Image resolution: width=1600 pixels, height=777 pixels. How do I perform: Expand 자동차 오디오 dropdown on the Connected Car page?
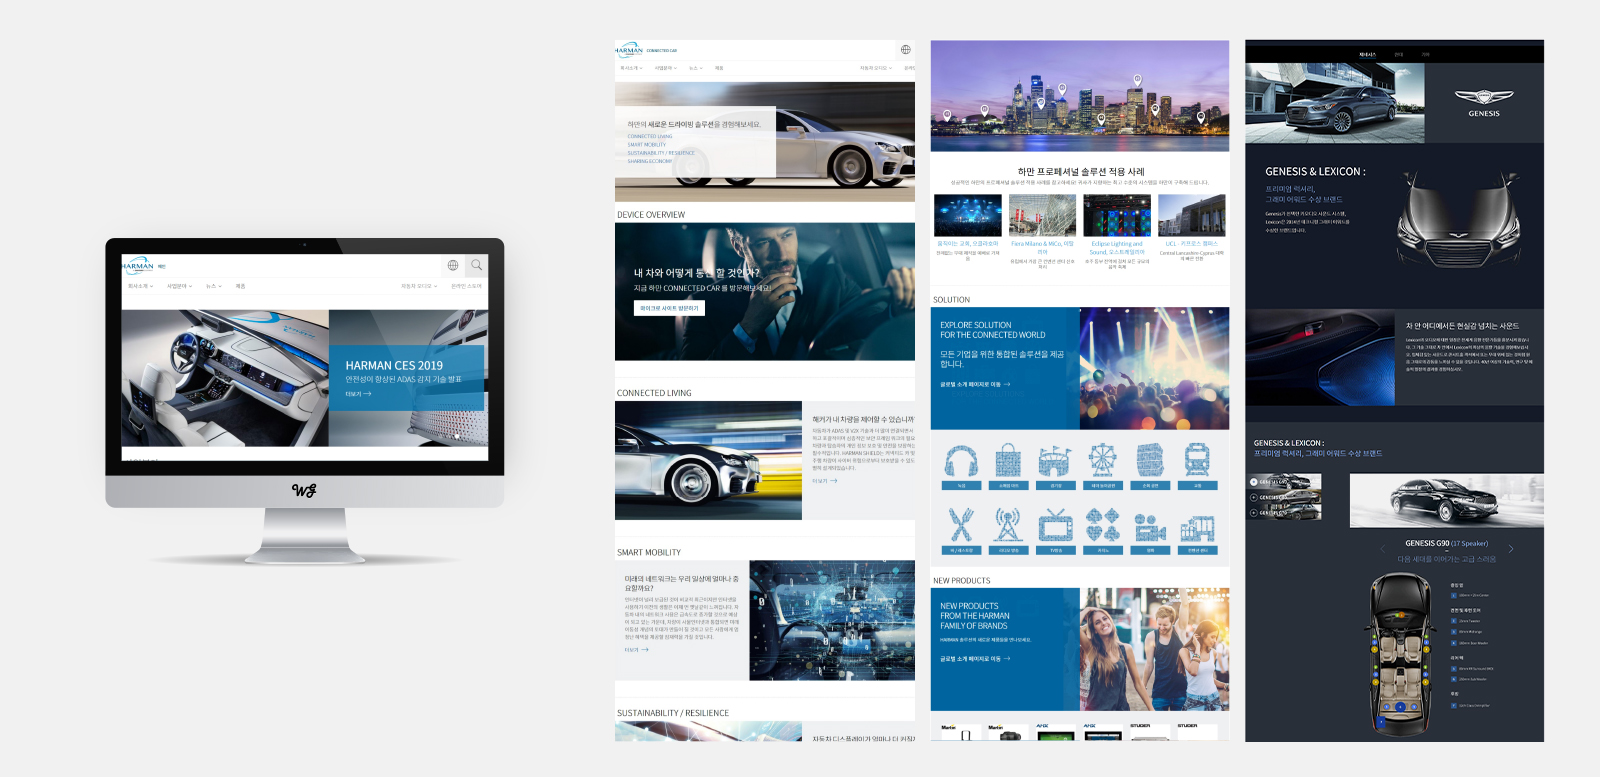click(x=874, y=68)
